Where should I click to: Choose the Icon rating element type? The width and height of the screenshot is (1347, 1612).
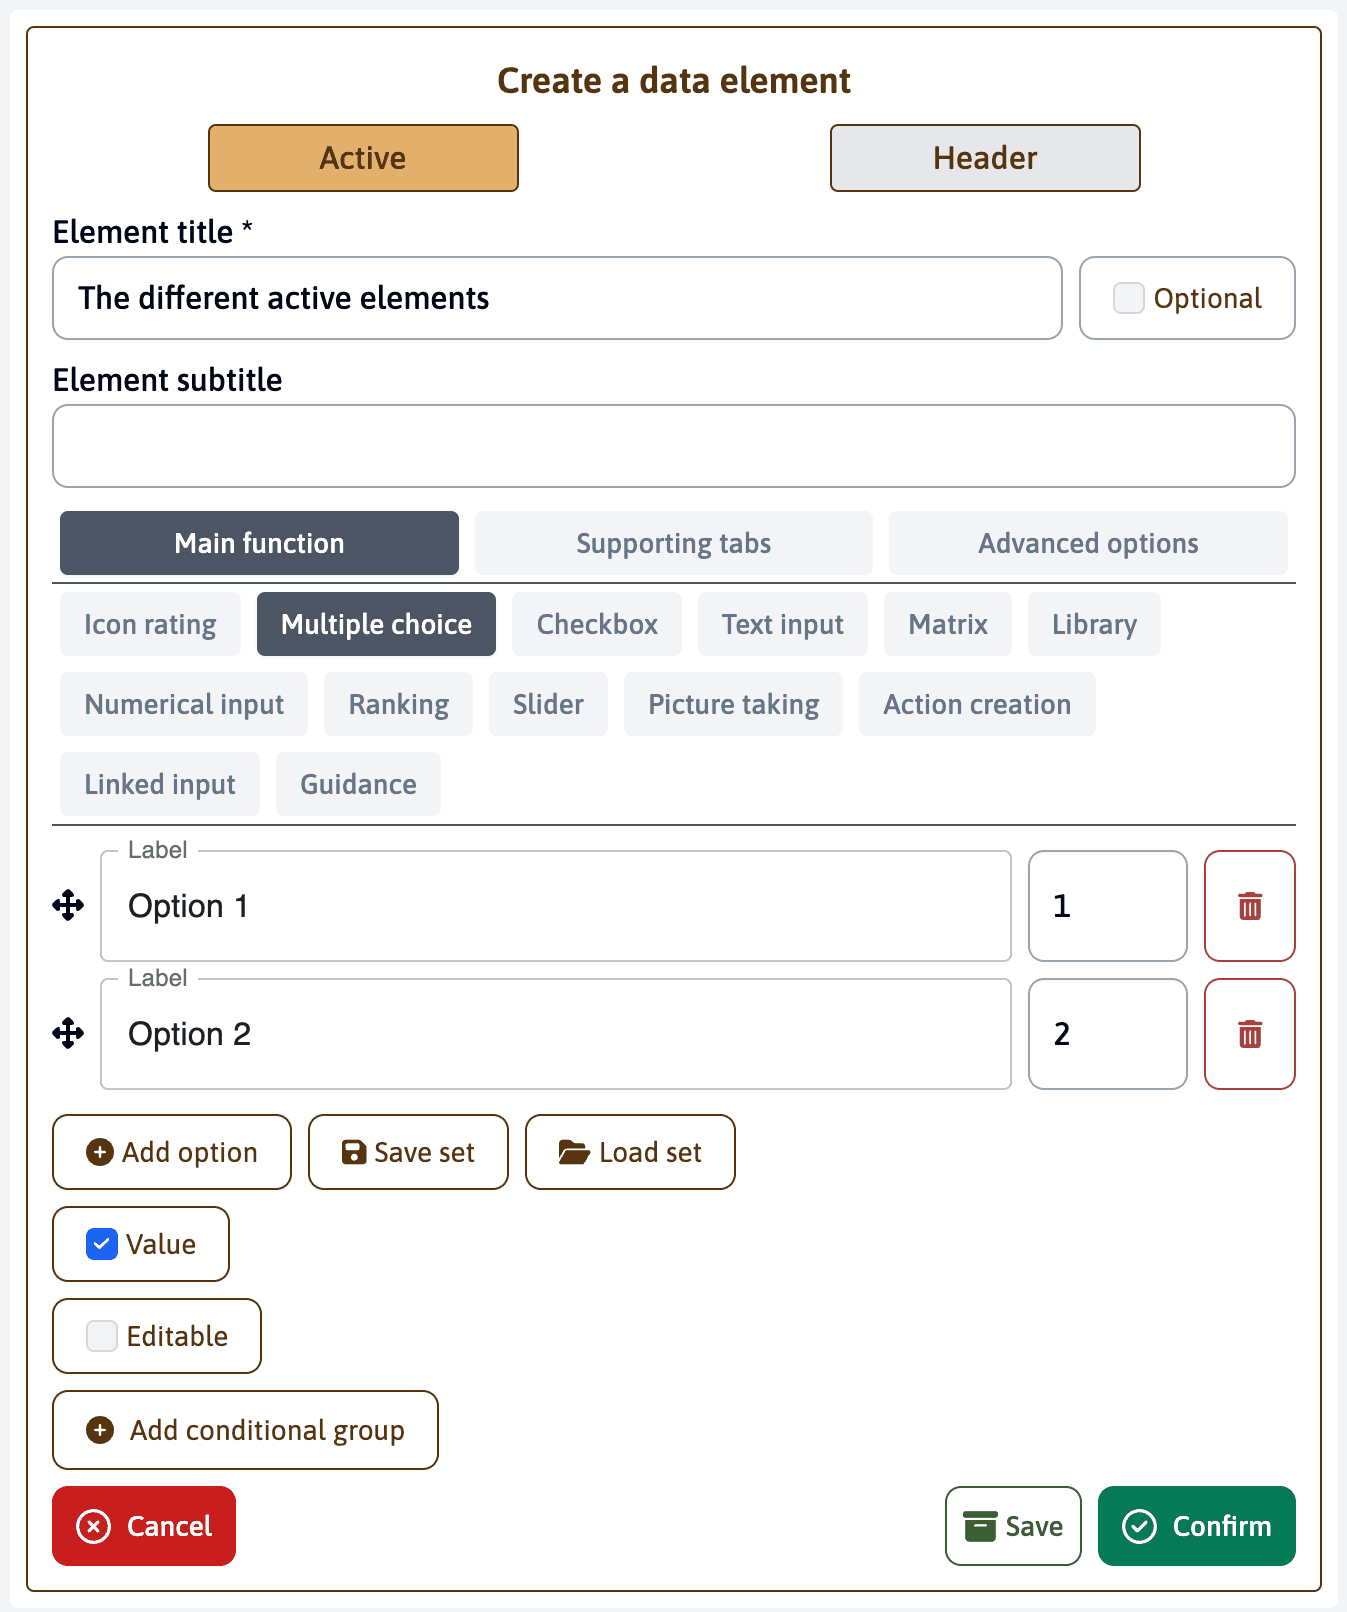click(150, 625)
